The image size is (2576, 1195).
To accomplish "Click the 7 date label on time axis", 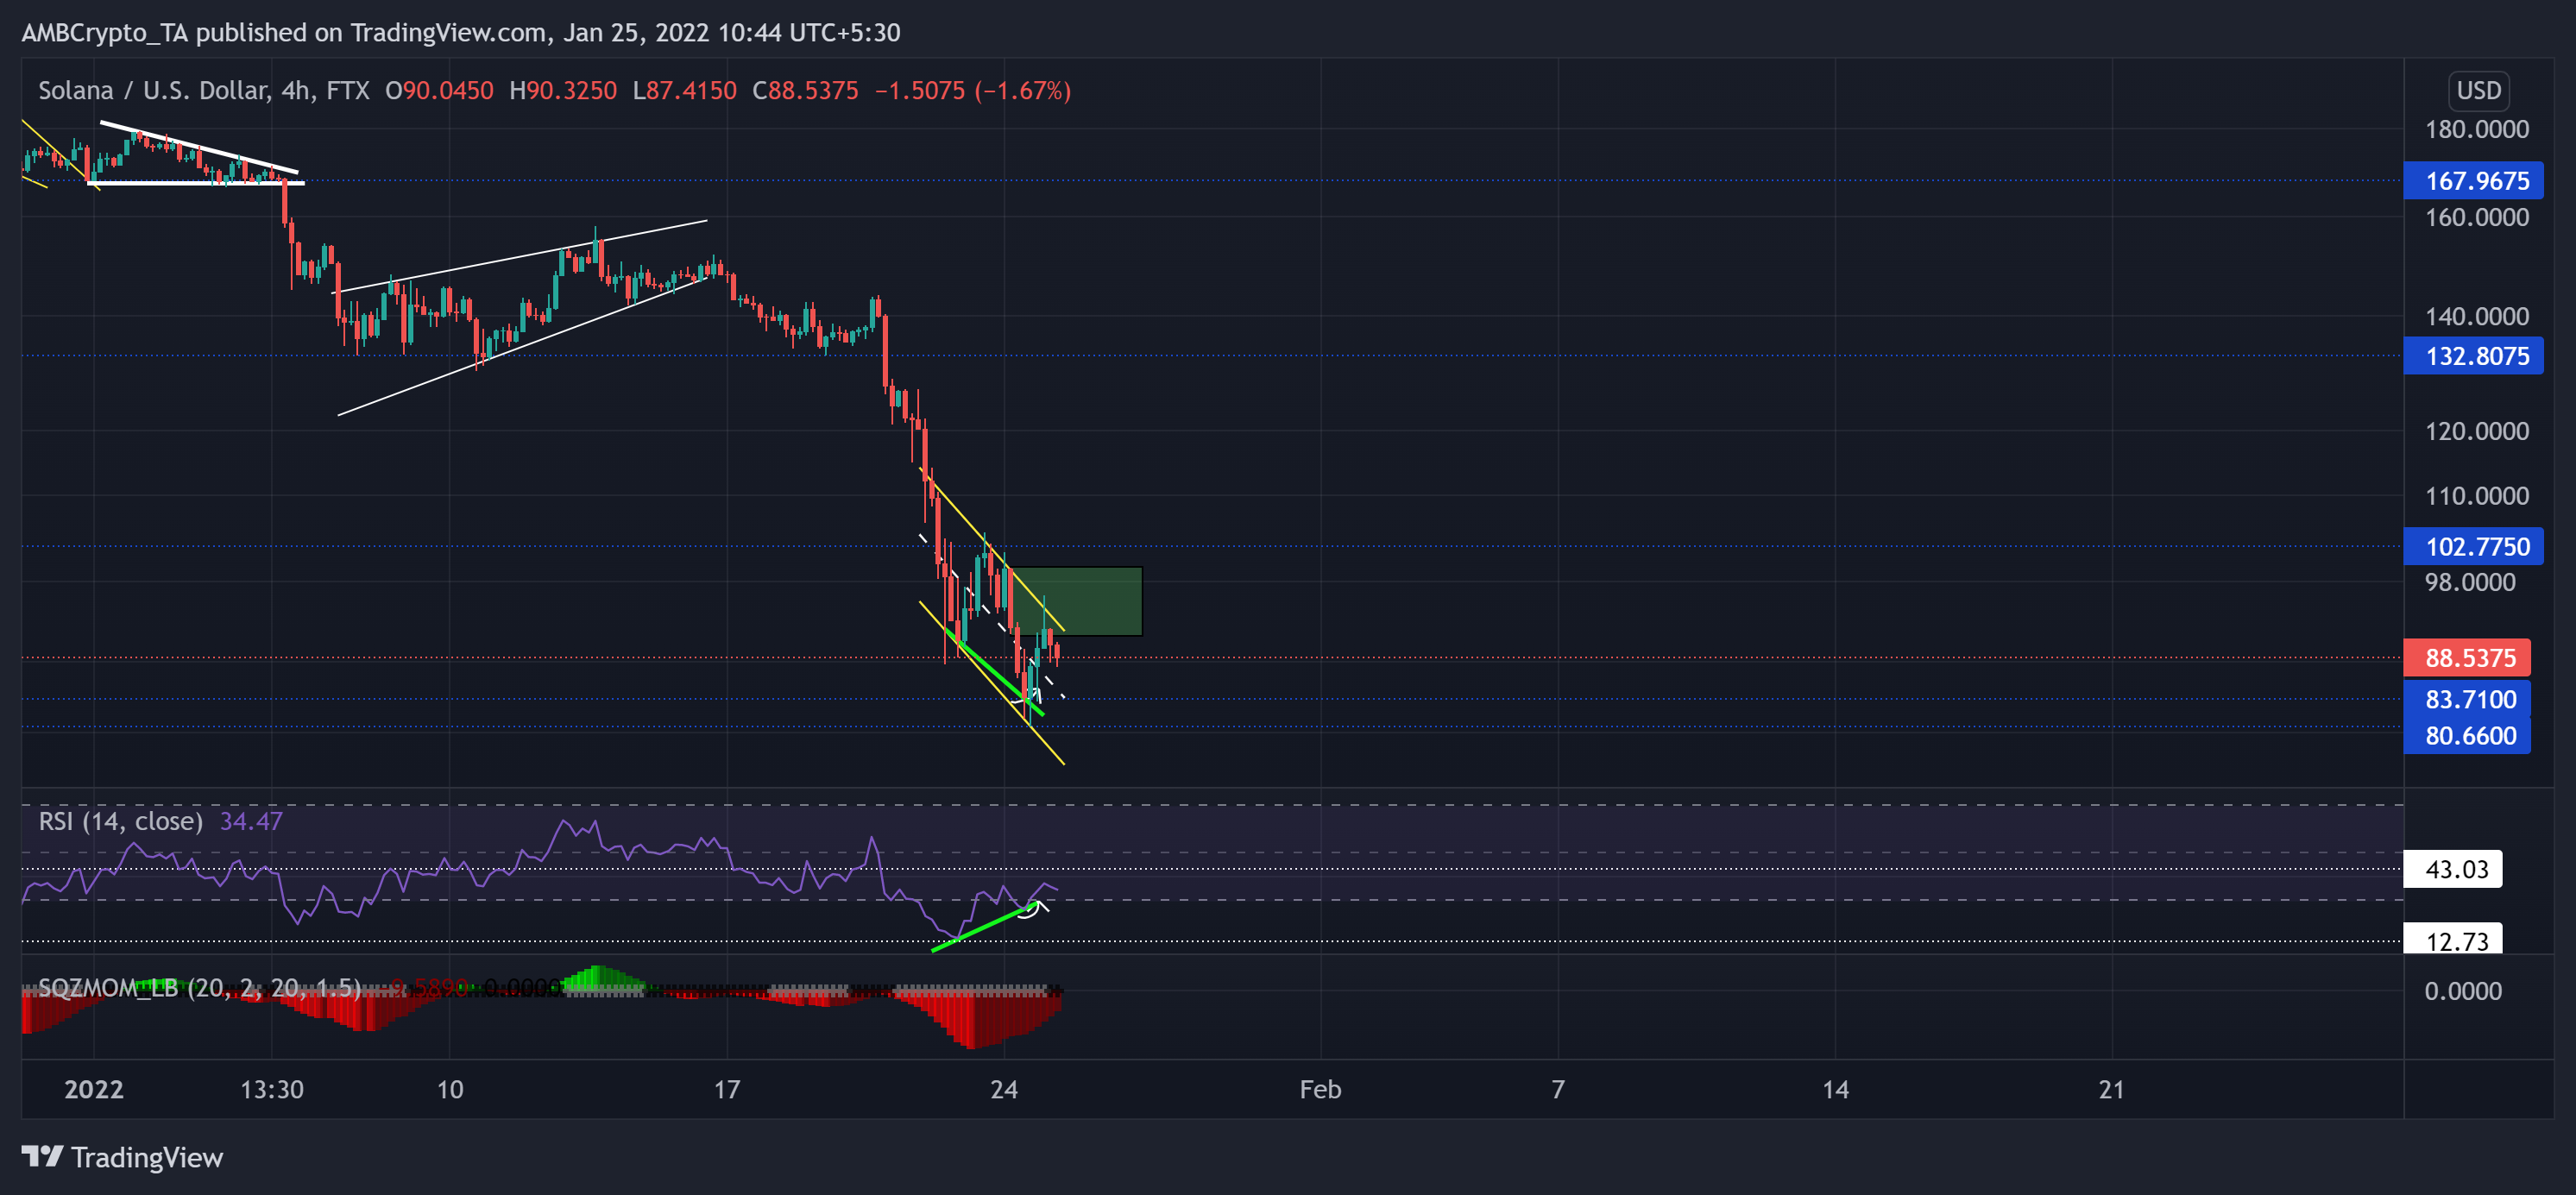I will 1558,1089.
